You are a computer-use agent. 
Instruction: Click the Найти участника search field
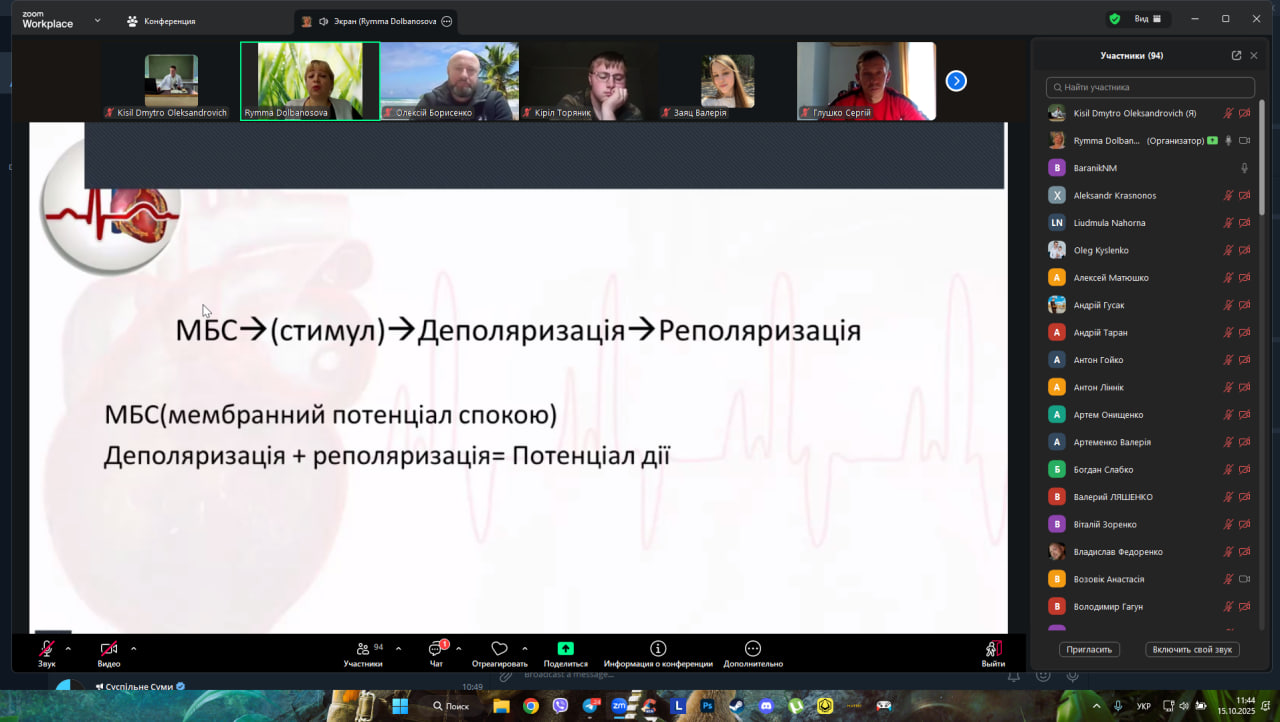(x=1150, y=88)
